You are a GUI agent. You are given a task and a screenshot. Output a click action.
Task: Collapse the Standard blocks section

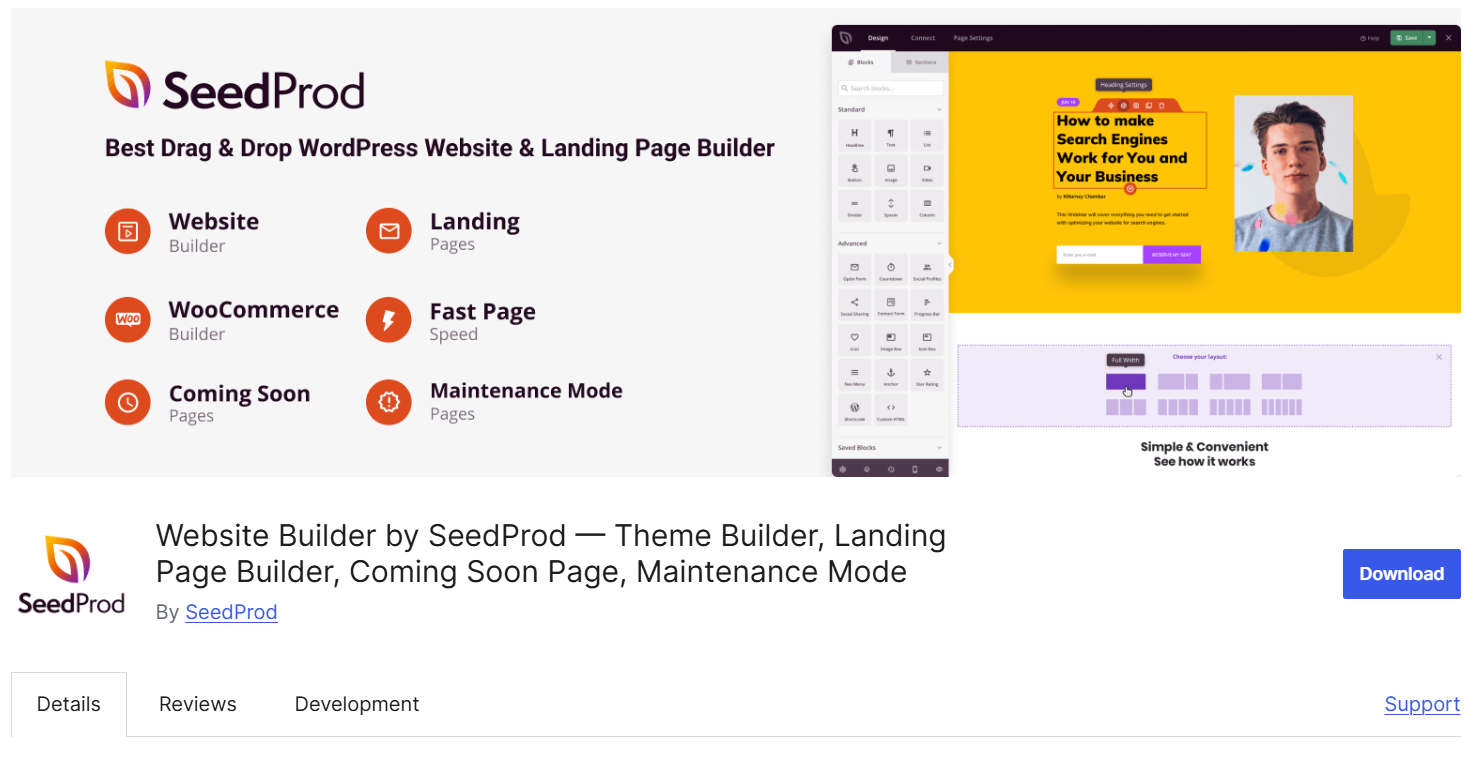939,110
